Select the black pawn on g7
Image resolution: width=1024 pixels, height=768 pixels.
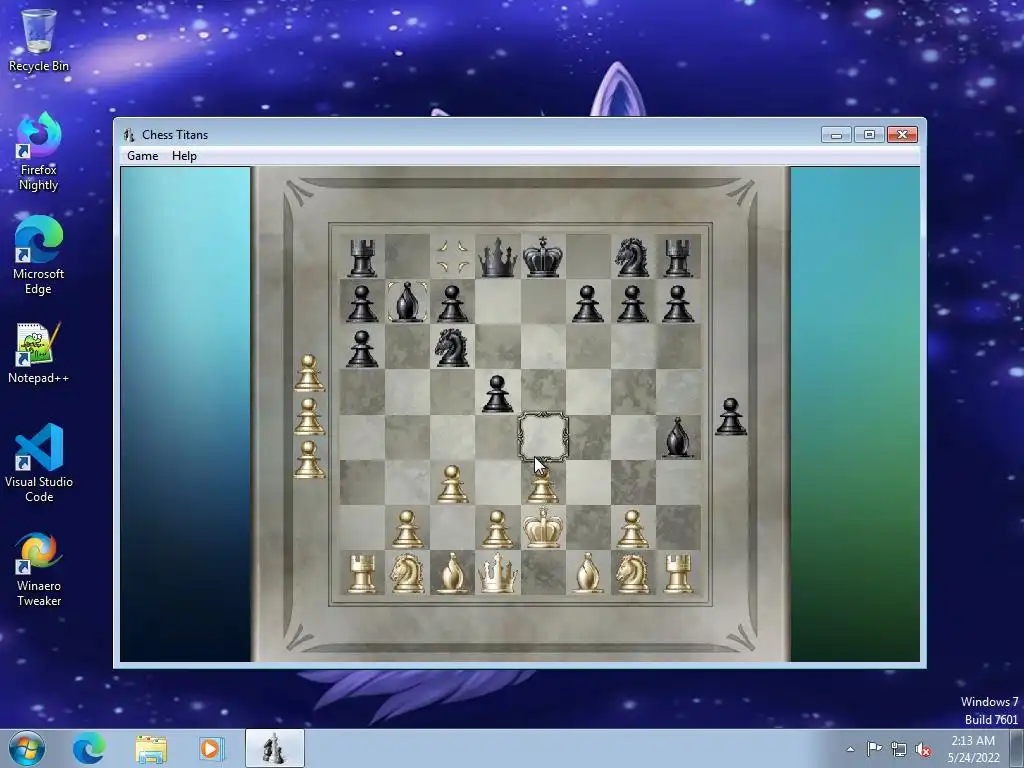(x=632, y=303)
